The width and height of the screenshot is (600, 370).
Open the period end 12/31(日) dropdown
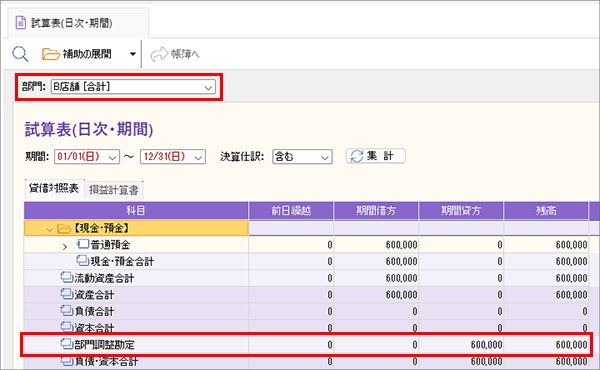point(173,157)
